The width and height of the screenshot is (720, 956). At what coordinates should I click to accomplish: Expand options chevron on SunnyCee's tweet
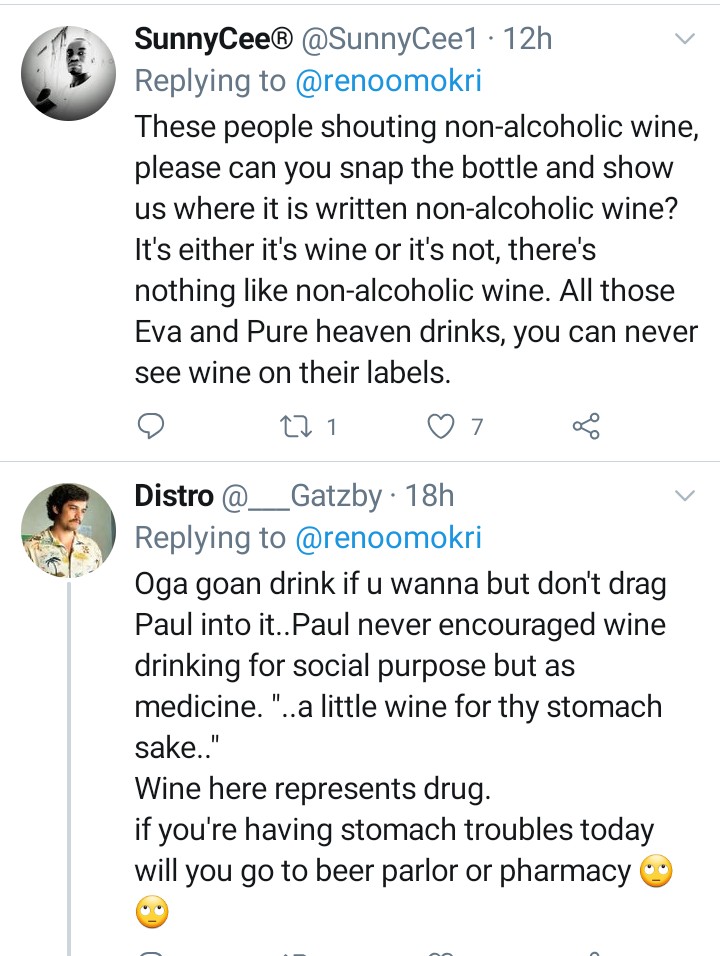685,39
